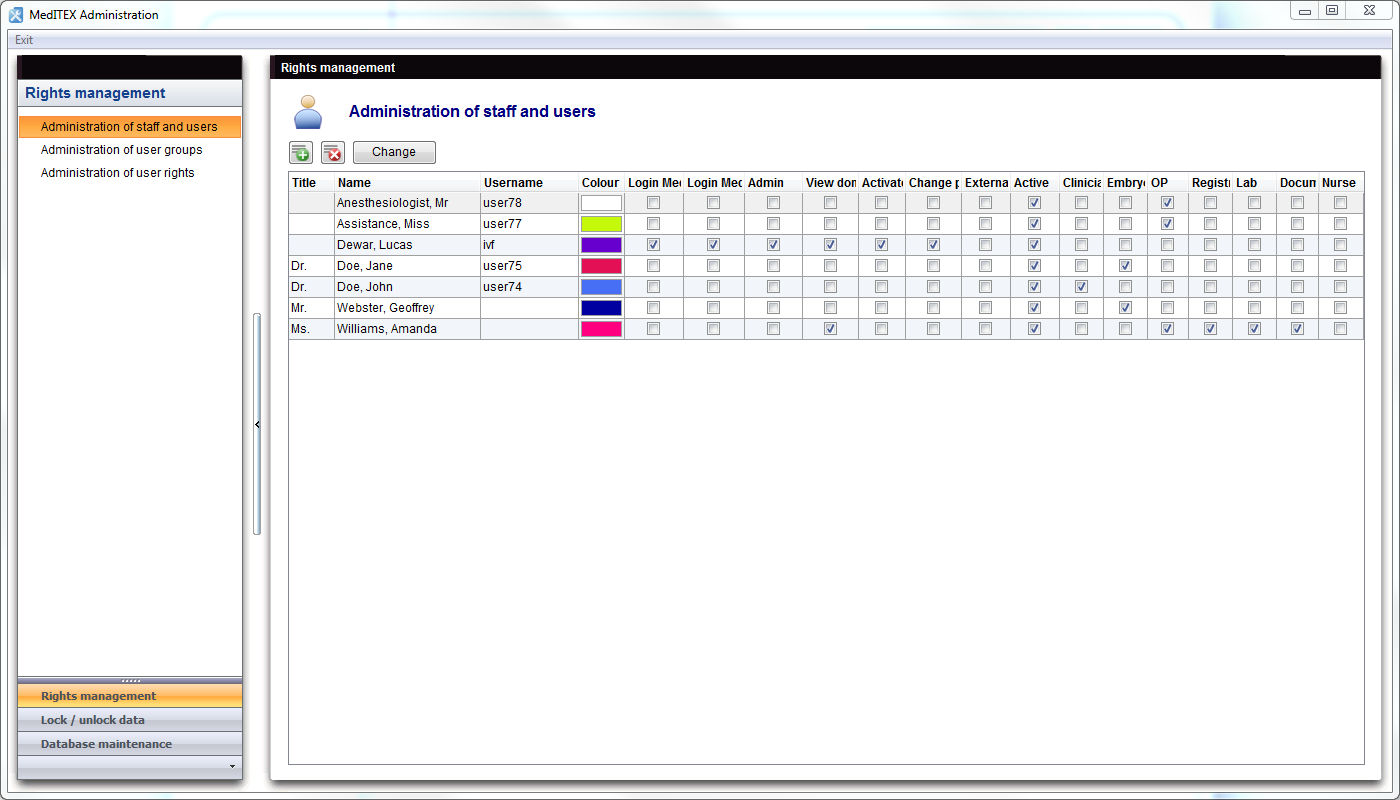The height and width of the screenshot is (800, 1400).
Task: Toggle Embryo checkbox for Doe, Jane
Action: pos(1125,266)
